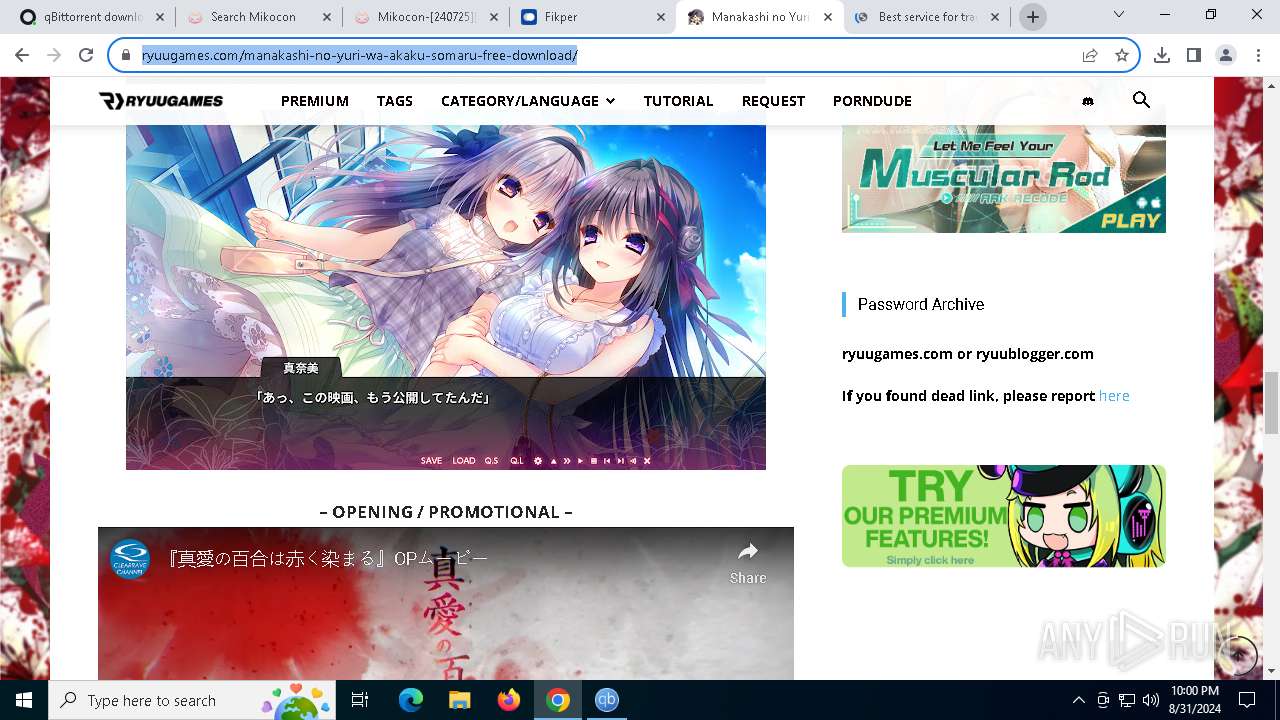Launch Microsoft Edge from taskbar
Viewport: 1280px width, 720px height.
[x=411, y=700]
